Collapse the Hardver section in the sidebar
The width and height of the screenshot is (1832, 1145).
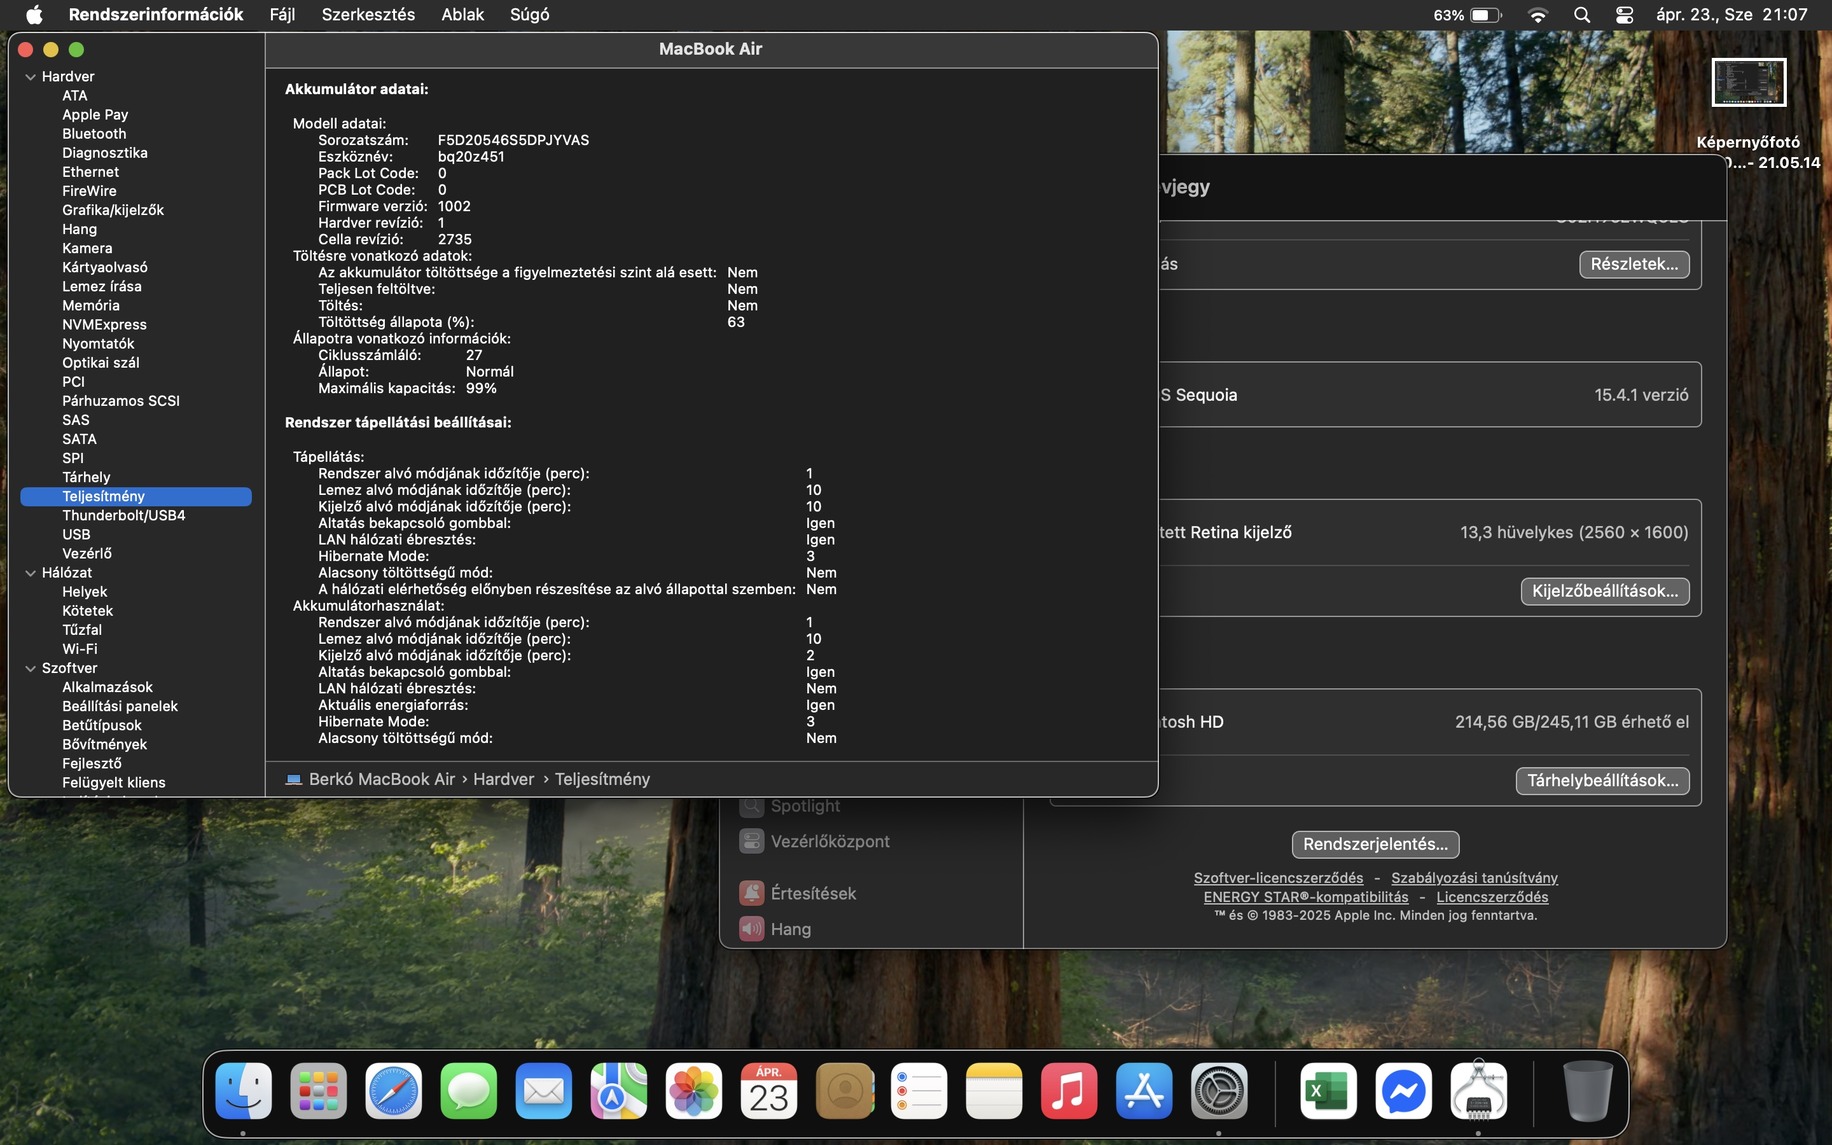click(30, 77)
